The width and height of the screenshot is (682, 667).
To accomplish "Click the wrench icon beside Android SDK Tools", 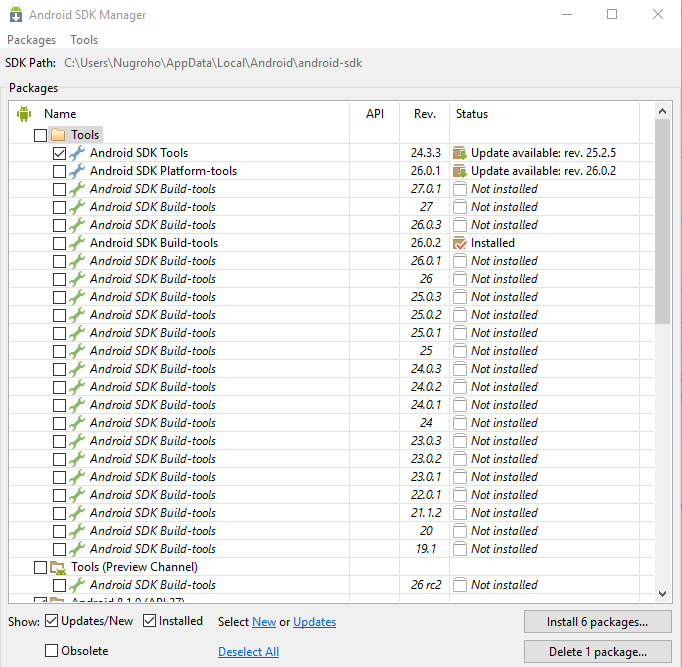I will tap(77, 153).
